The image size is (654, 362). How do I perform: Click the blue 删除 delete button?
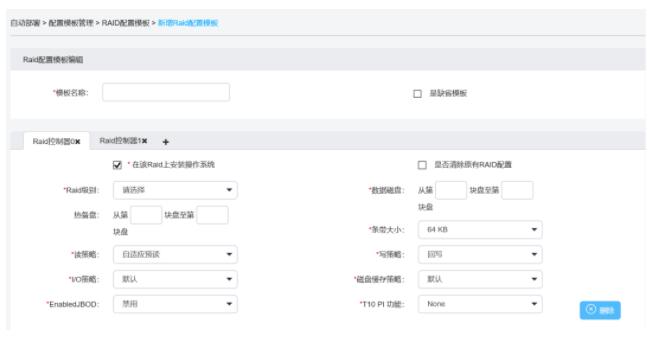click(x=600, y=310)
